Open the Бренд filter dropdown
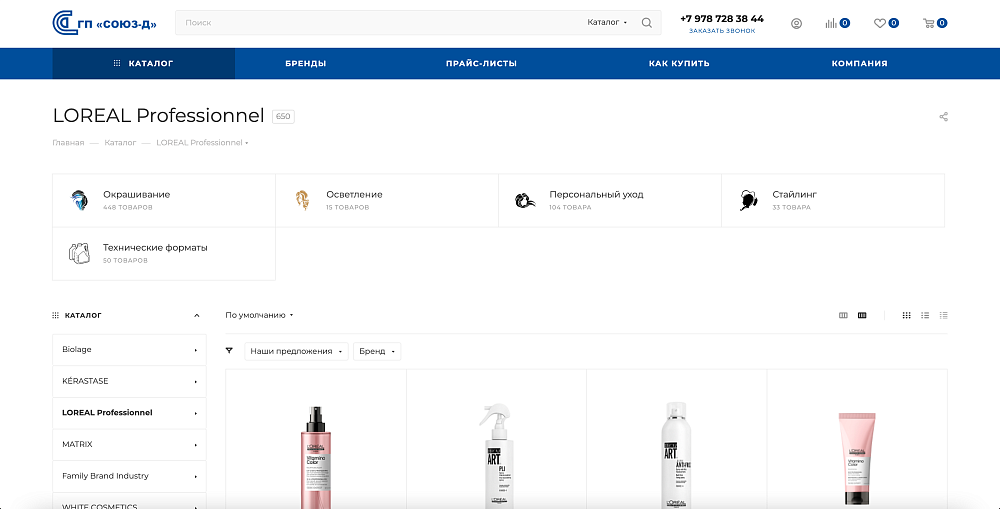Image resolution: width=1000 pixels, height=509 pixels. coord(377,351)
